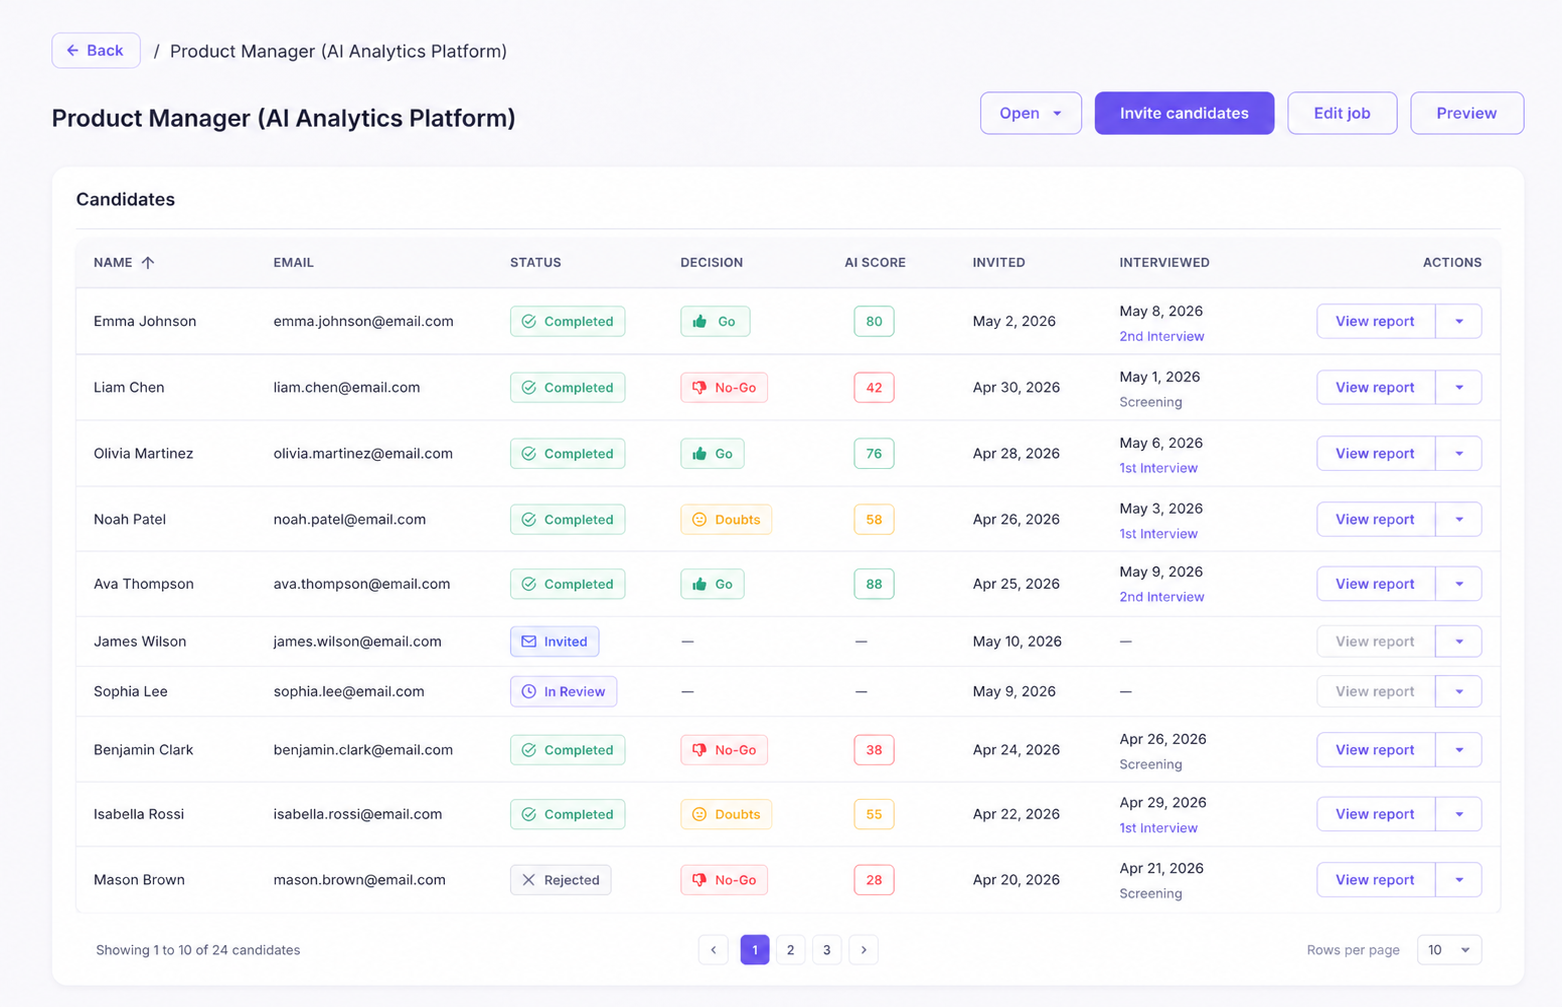Click the AI score 88 badge for Ava Thompson
Image resolution: width=1562 pixels, height=1007 pixels.
pyautogui.click(x=874, y=584)
